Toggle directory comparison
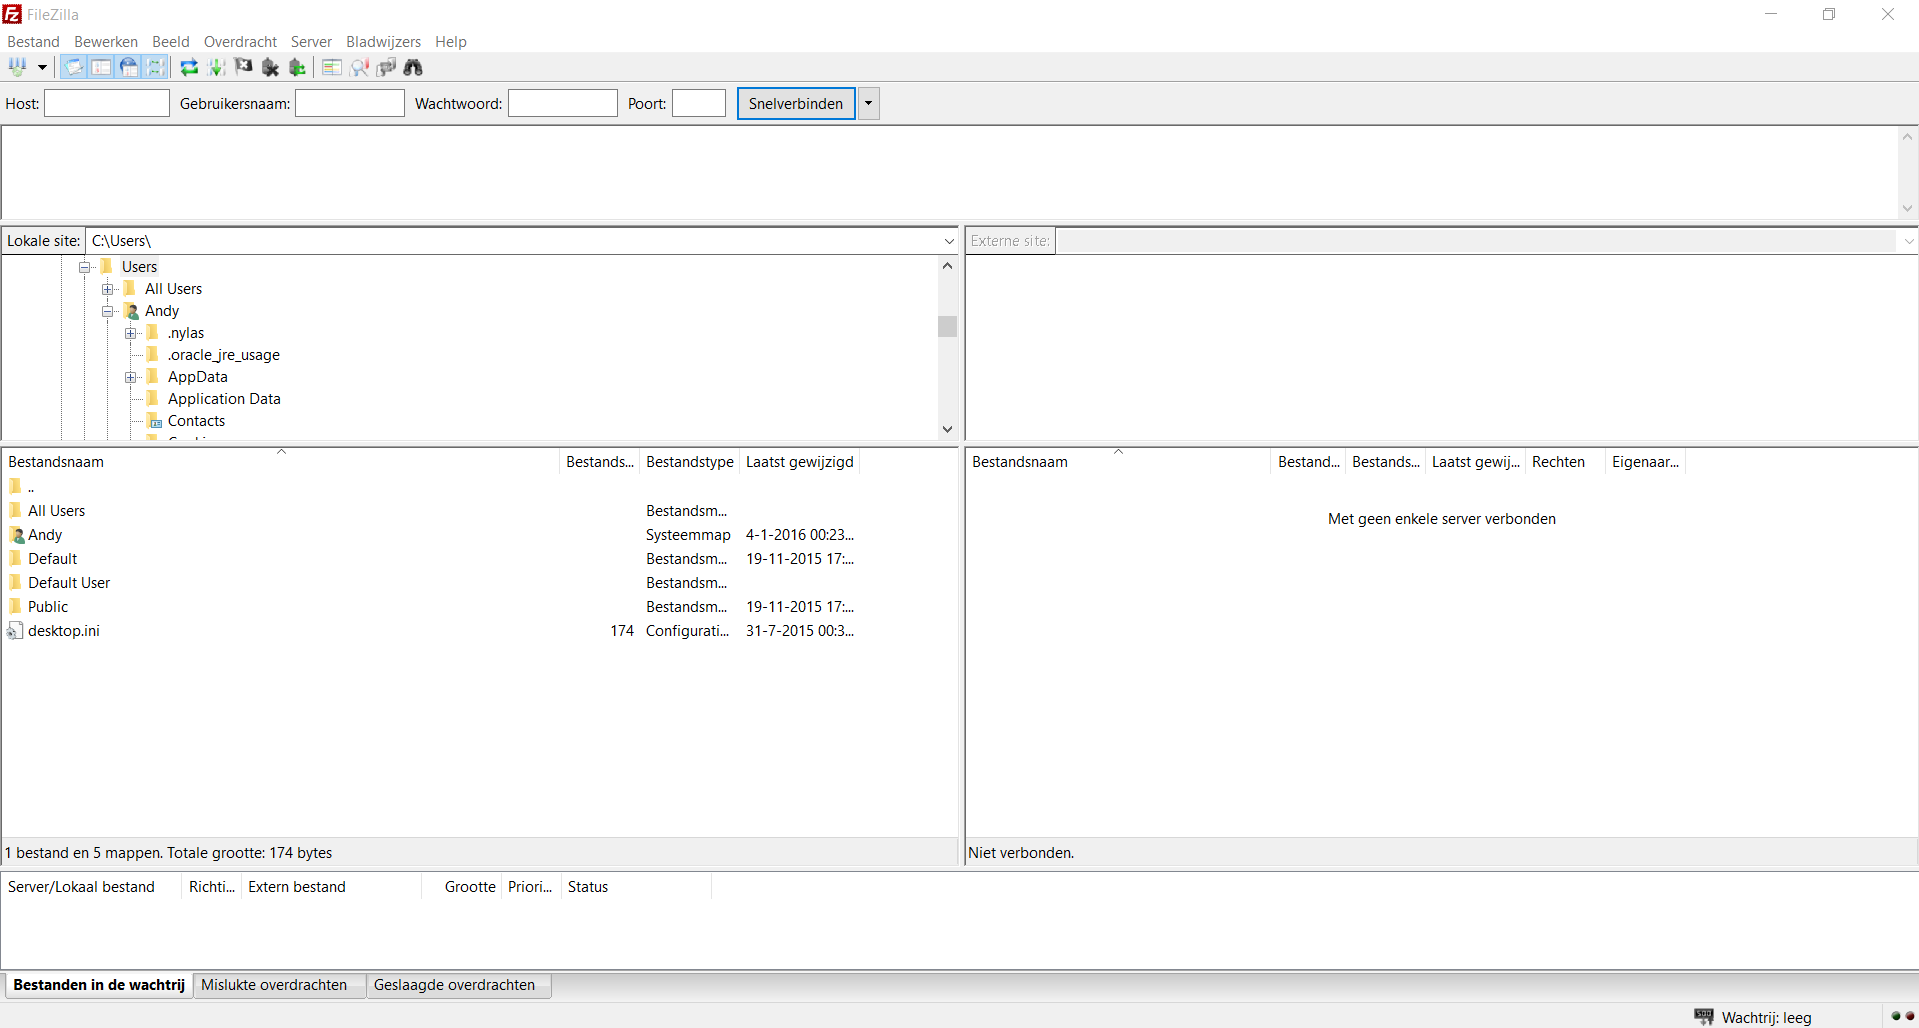The image size is (1919, 1028). (359, 67)
